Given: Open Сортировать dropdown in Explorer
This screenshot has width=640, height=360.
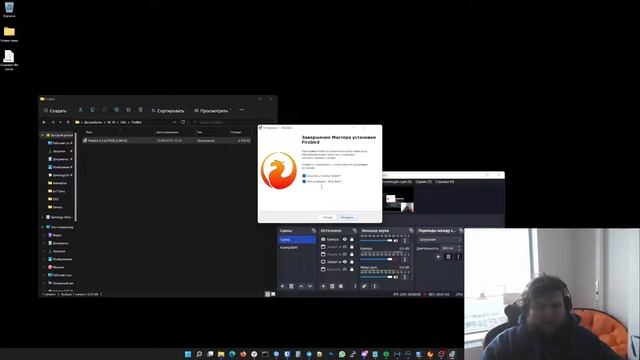Looking at the screenshot, I should pyautogui.click(x=168, y=110).
